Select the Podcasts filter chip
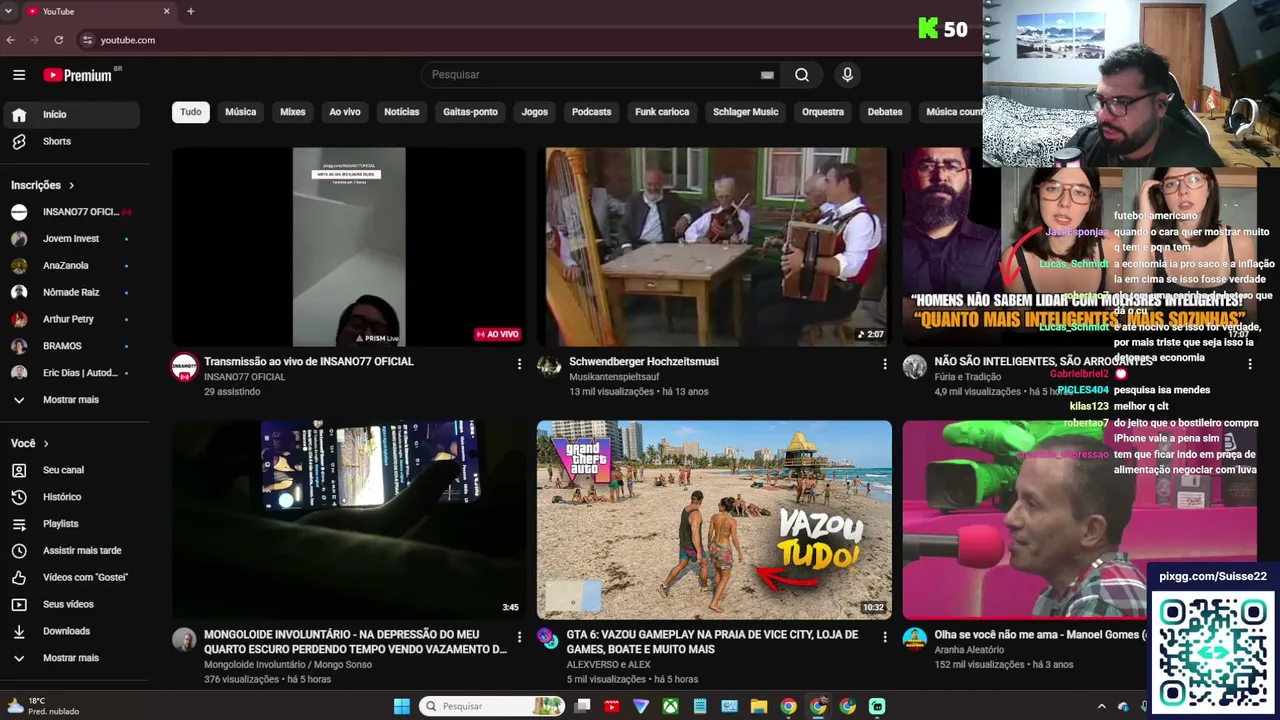Screen dimensions: 1280x720 point(592,112)
